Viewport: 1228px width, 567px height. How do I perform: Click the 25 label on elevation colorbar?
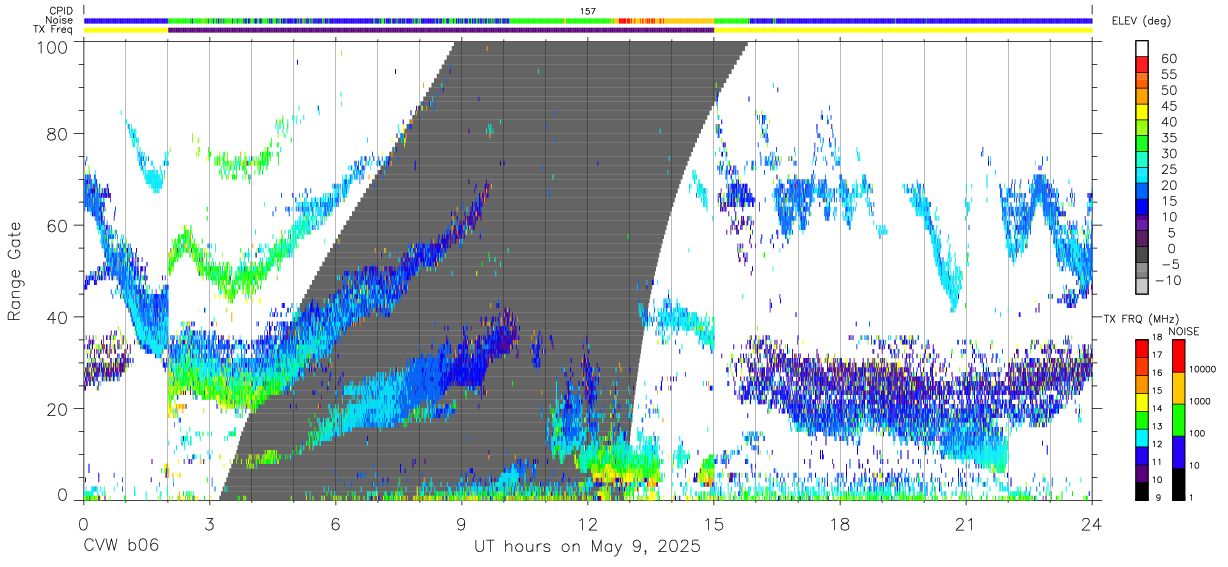click(1168, 170)
